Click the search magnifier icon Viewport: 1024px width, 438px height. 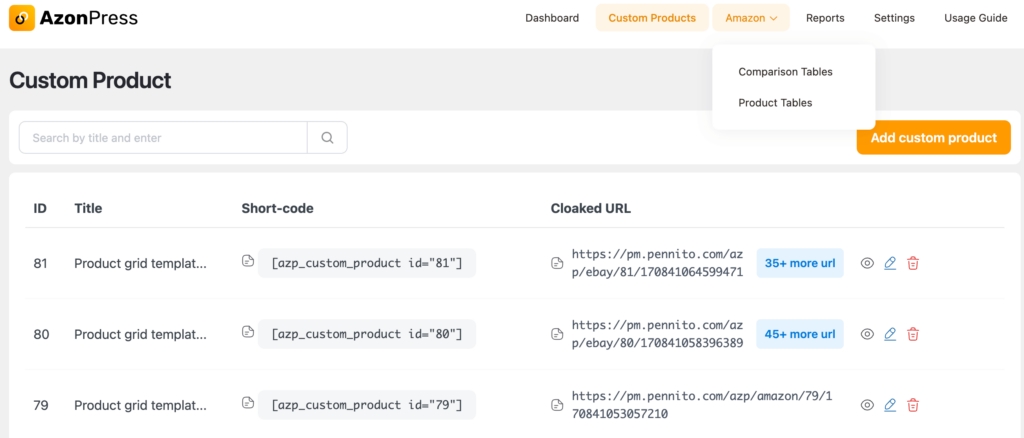(327, 138)
